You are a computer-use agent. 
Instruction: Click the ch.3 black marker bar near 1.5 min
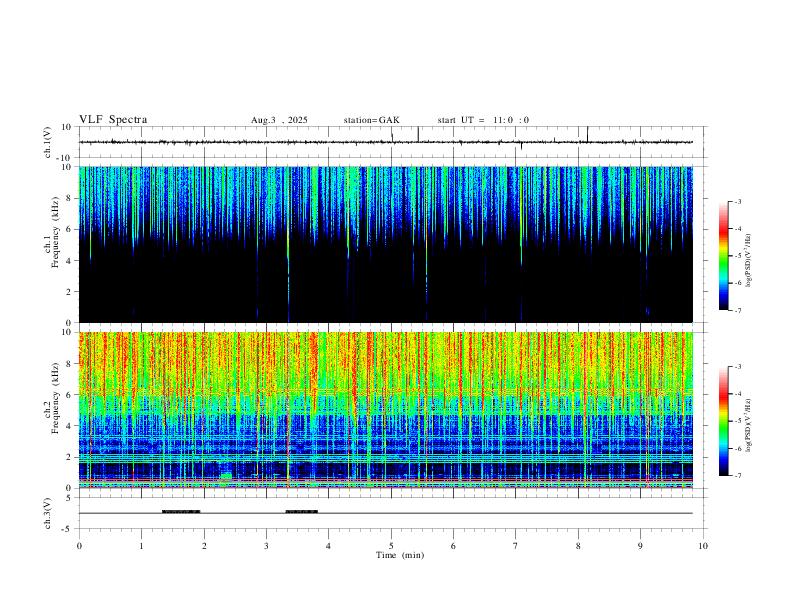tap(181, 512)
